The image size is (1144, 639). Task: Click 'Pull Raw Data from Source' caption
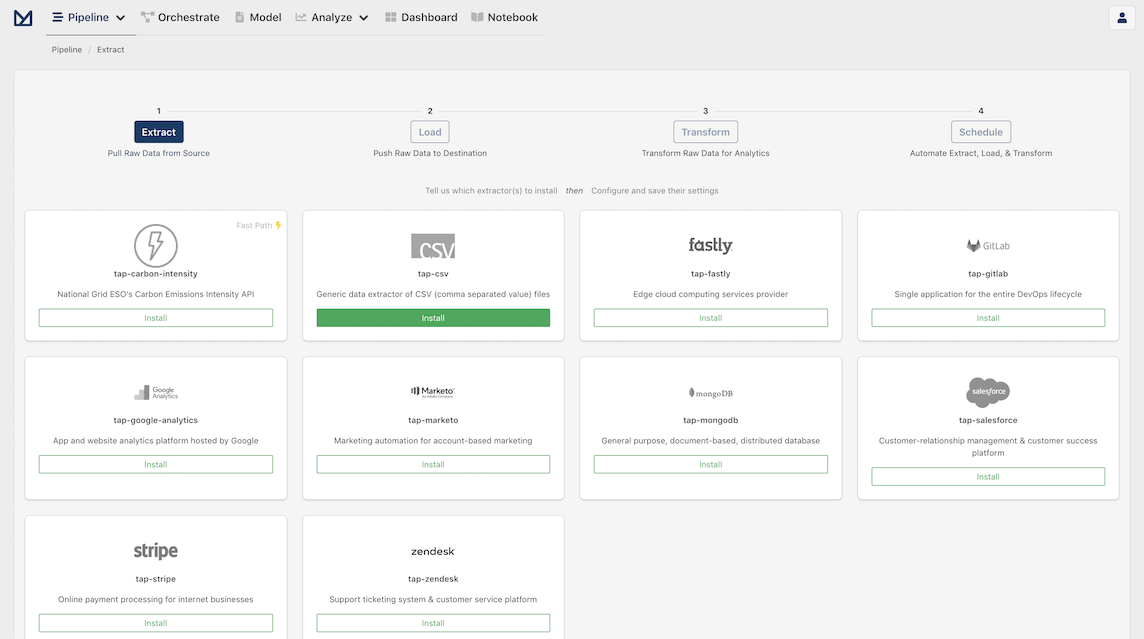[158, 153]
